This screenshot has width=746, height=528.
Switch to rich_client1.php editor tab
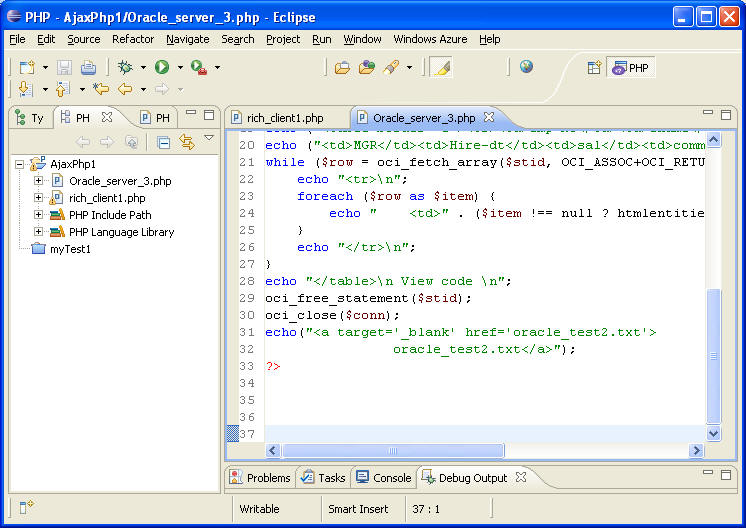[285, 118]
